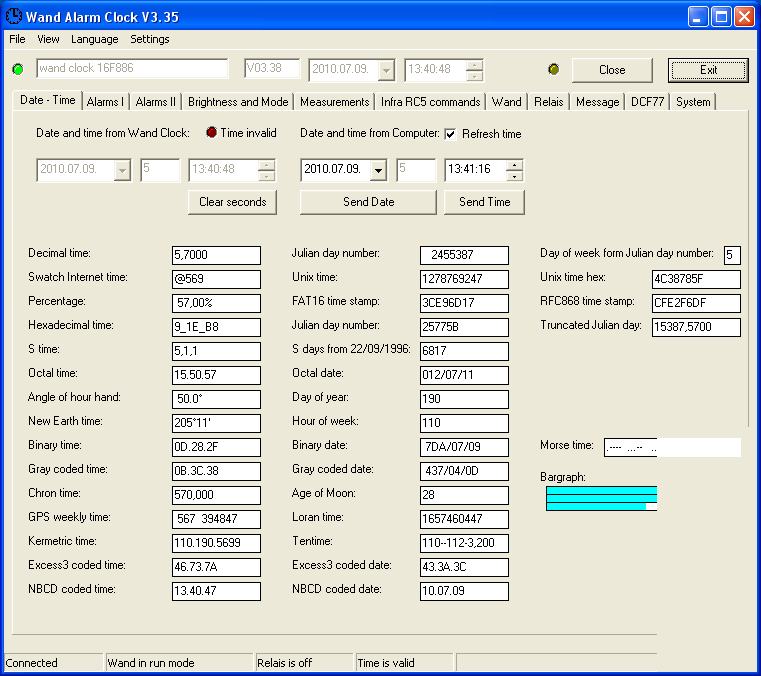Image resolution: width=761 pixels, height=676 pixels.
Task: Decrease computer time with down spinner
Action: [x=514, y=175]
